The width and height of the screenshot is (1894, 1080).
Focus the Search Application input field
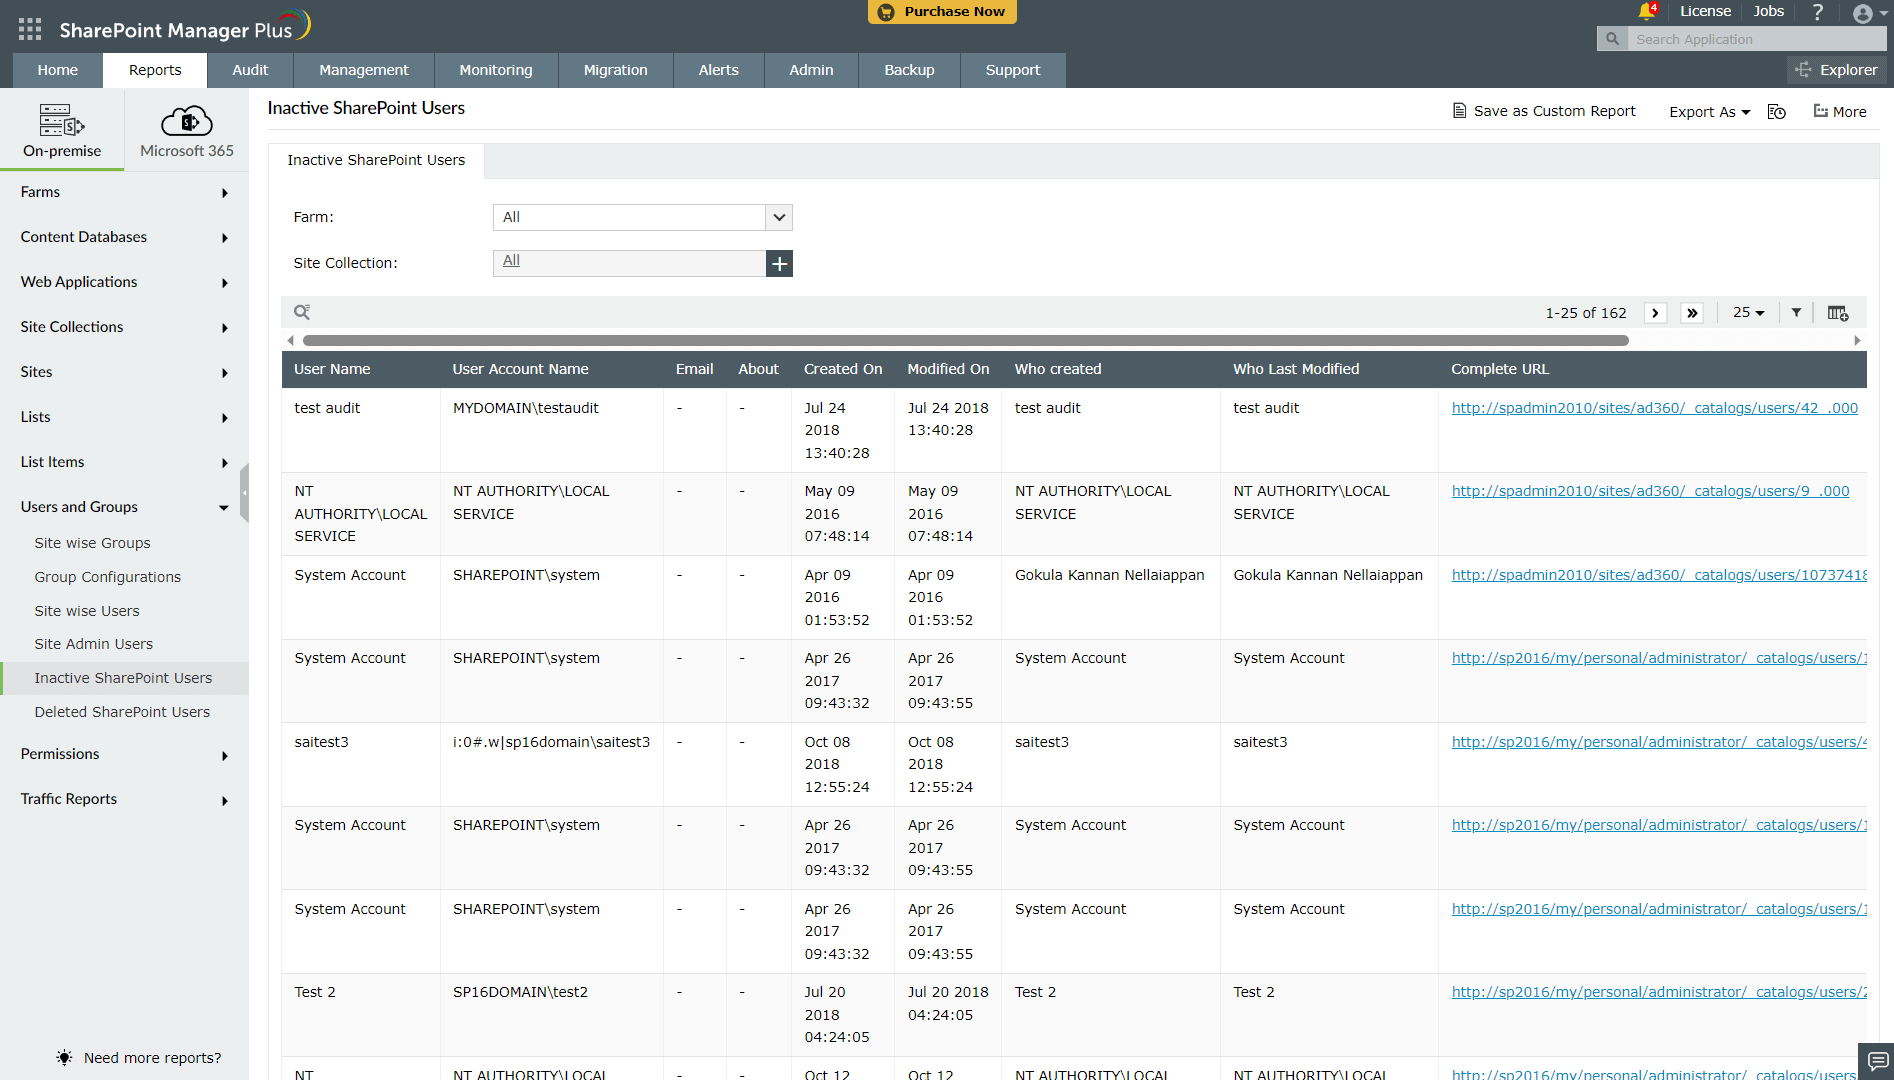1757,39
